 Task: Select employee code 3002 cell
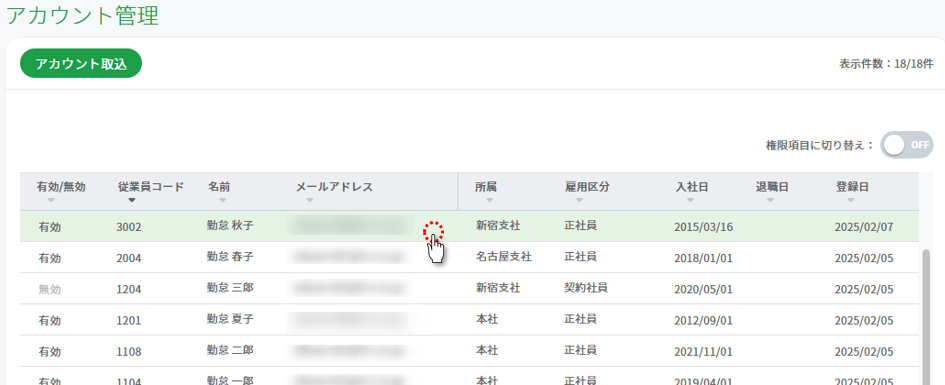[129, 227]
